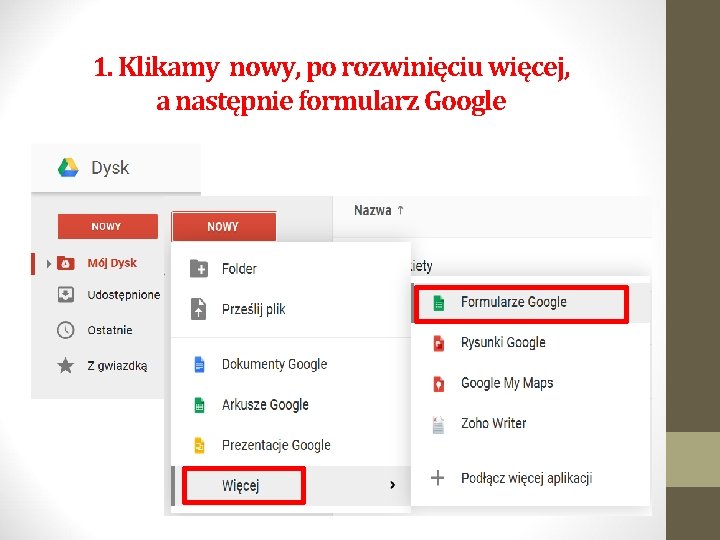Screen dimensions: 720x540
Task: Click the yellow Prezentacje Google icon
Action: click(199, 445)
